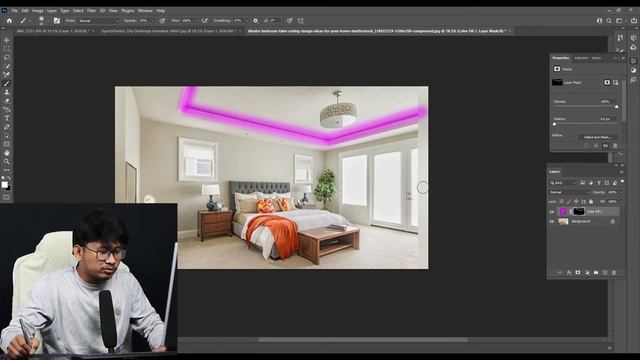640x360 pixels.
Task: Add layer mask at Layers panel bottom
Action: 578,273
